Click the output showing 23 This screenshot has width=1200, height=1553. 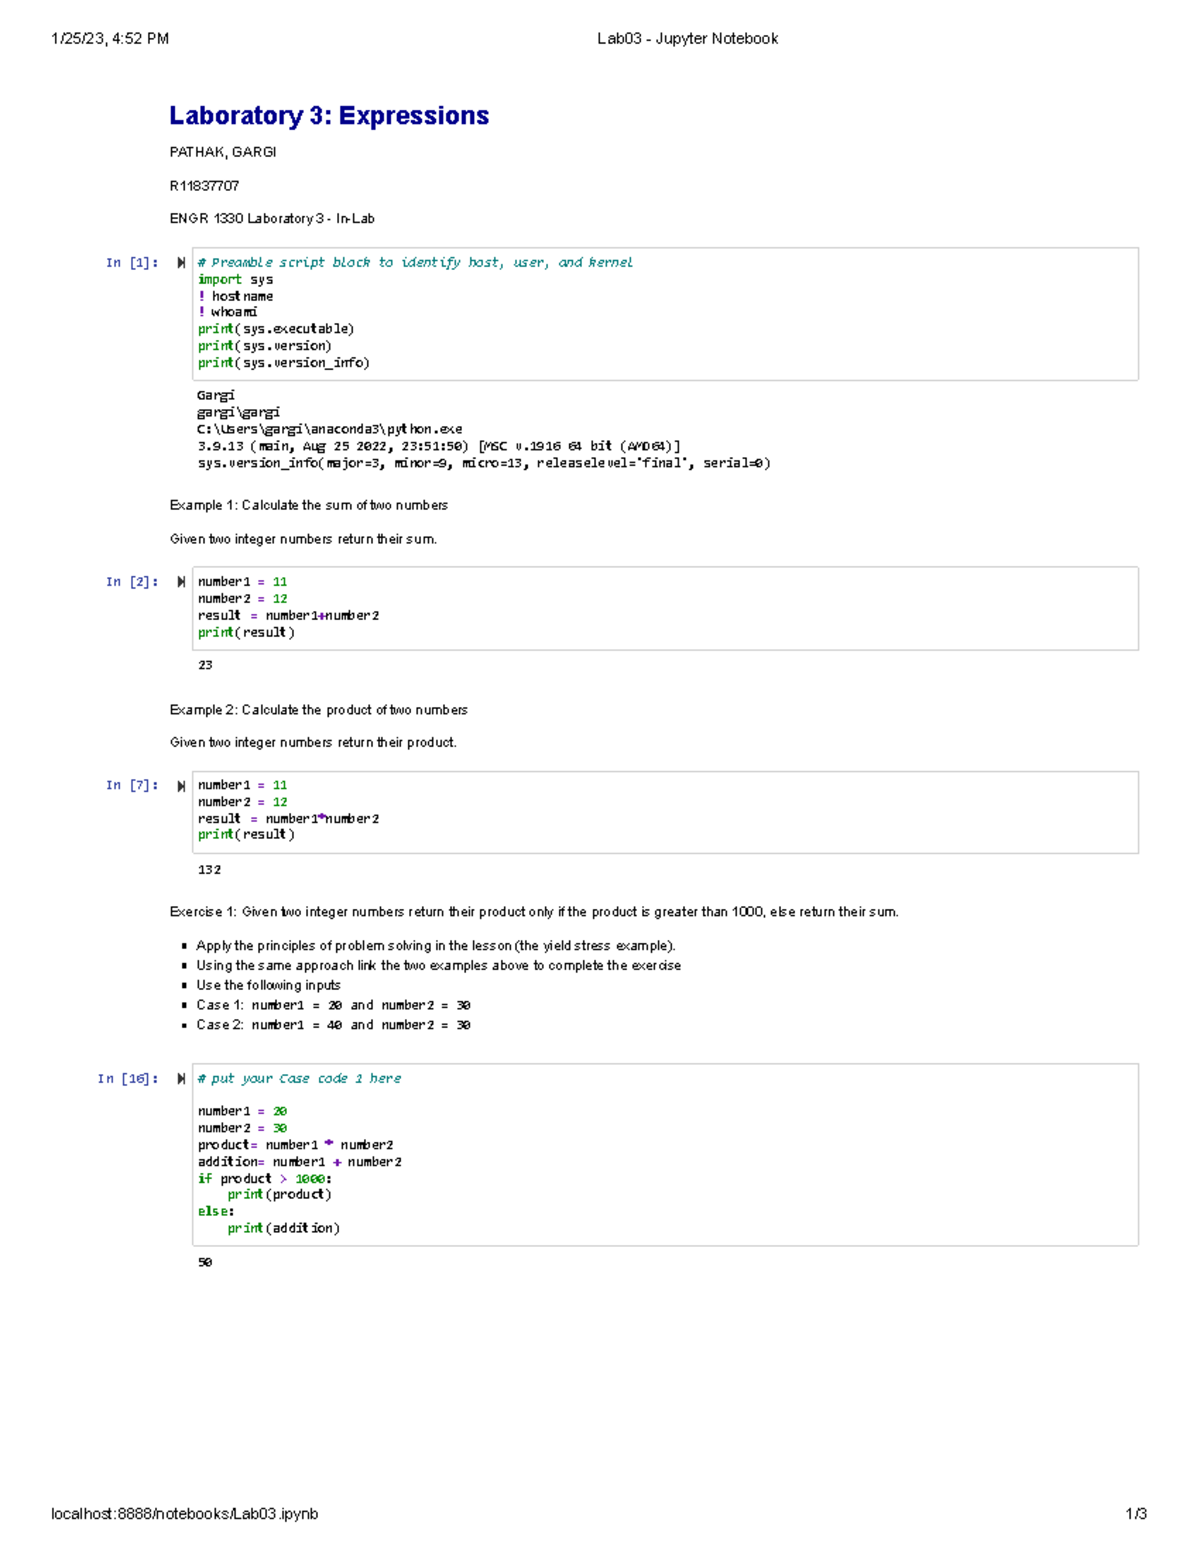tap(206, 663)
